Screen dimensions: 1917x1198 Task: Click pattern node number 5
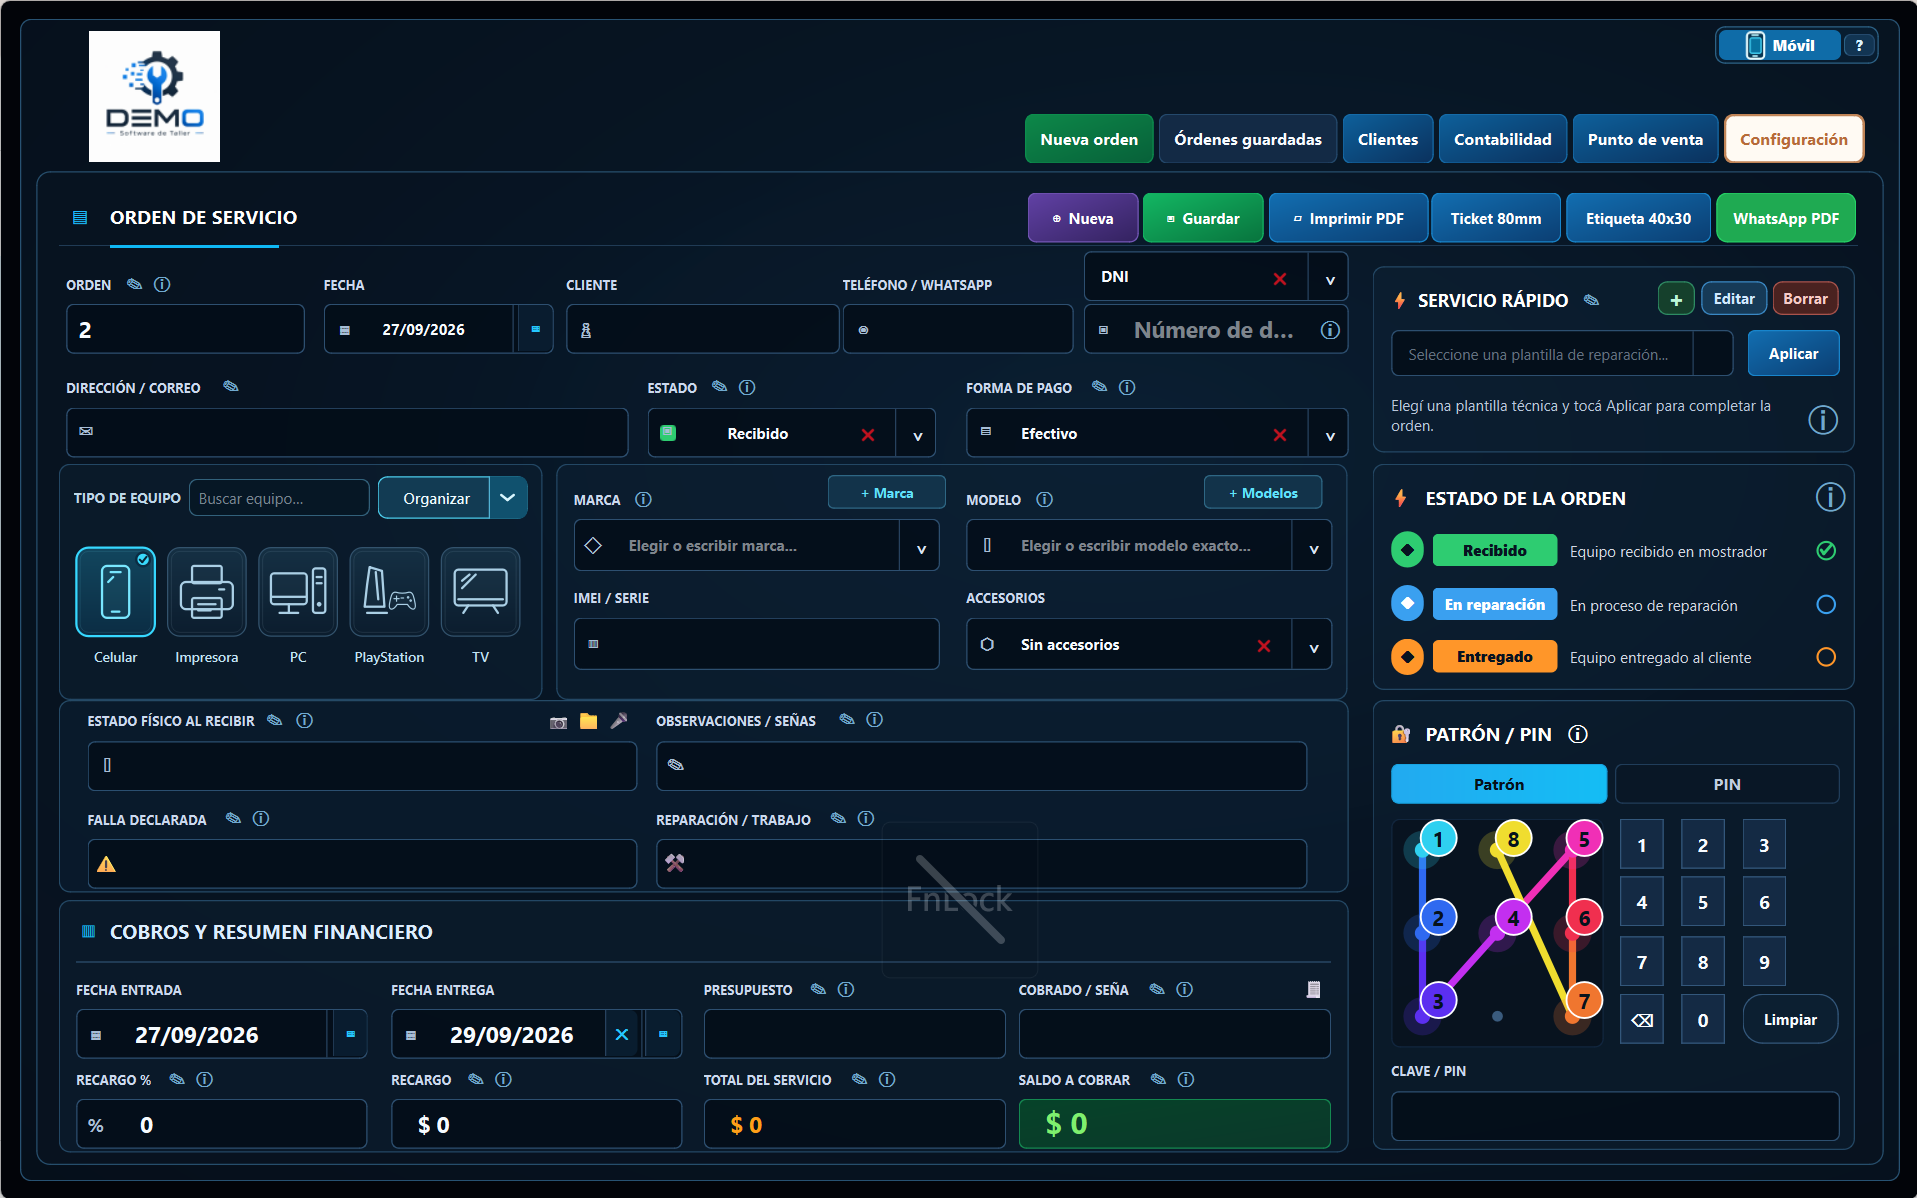pos(1584,839)
